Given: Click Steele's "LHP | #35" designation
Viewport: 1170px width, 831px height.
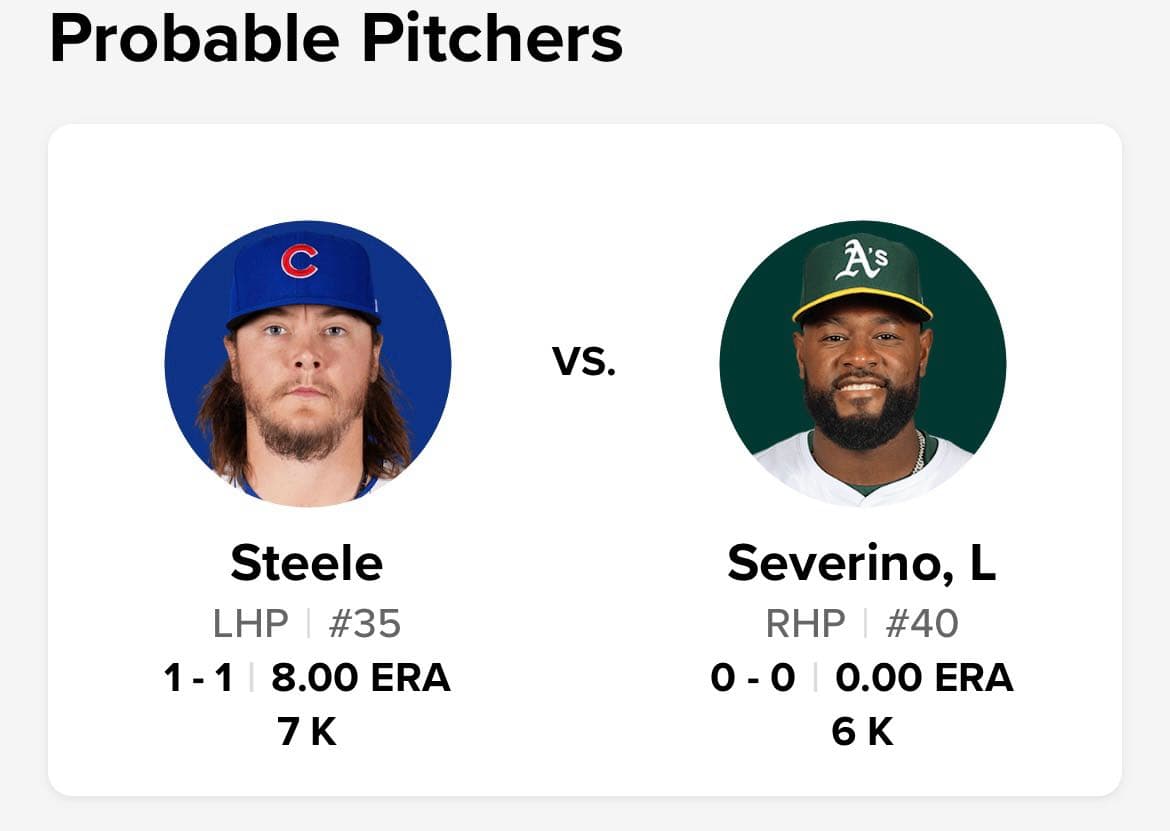Looking at the screenshot, I should pos(306,623).
